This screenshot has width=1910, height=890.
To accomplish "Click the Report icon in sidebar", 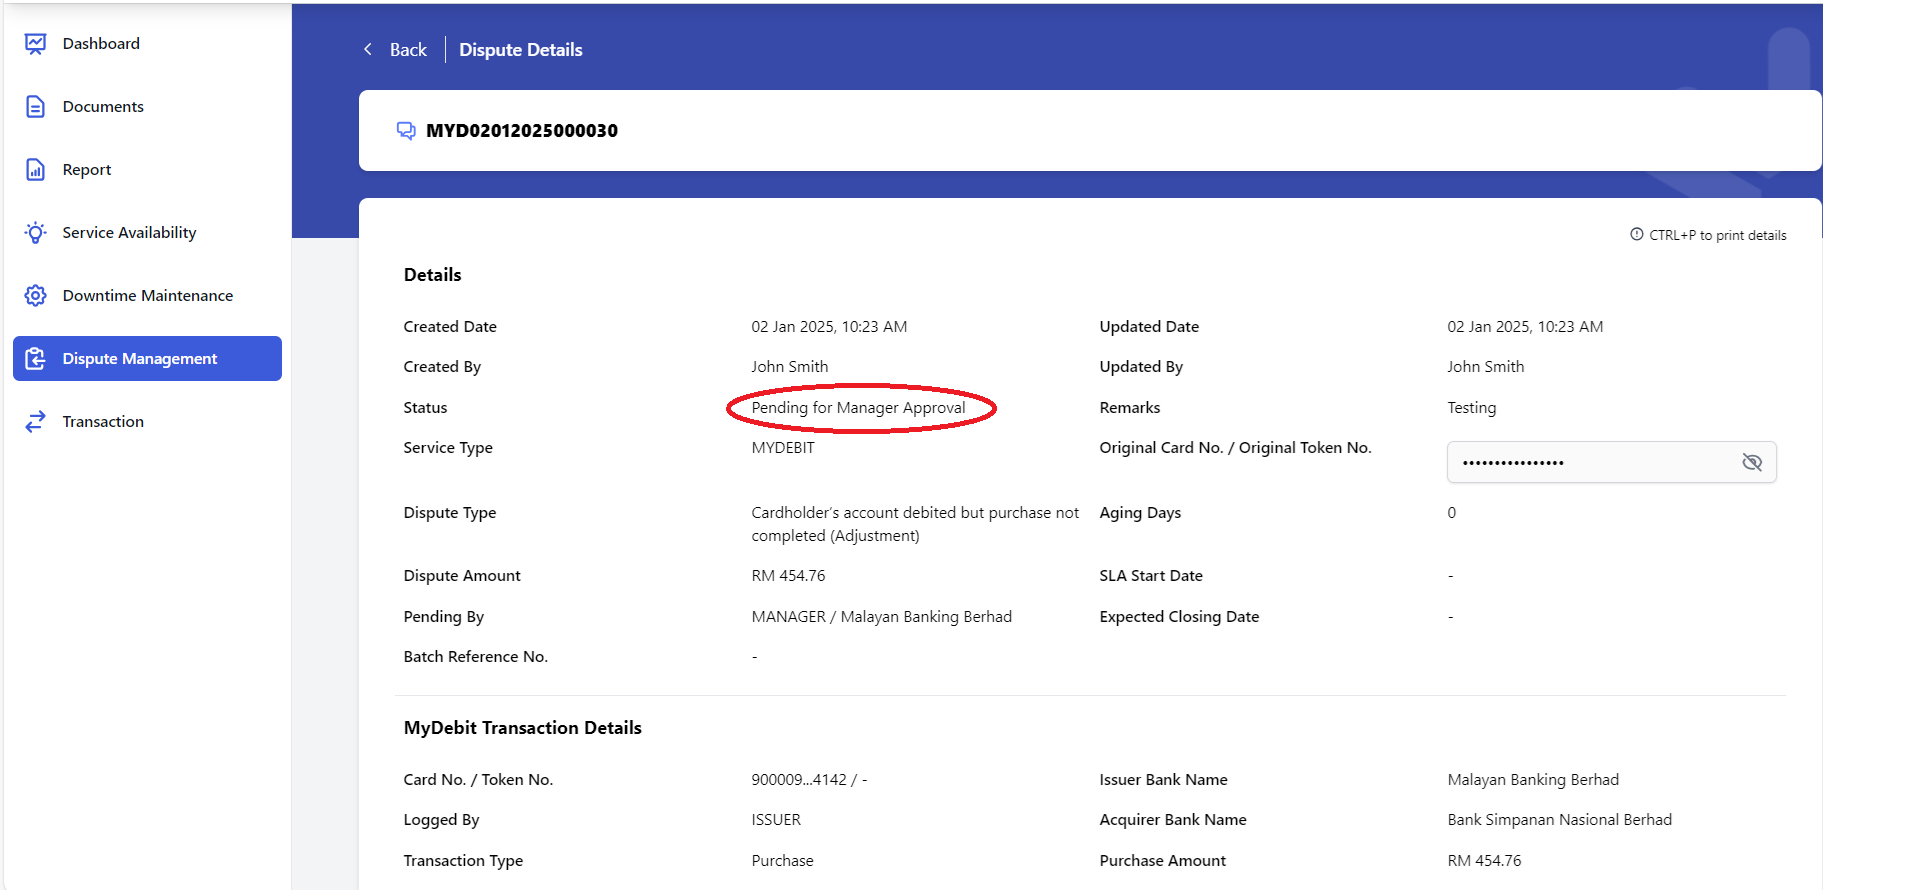I will pos(36,170).
